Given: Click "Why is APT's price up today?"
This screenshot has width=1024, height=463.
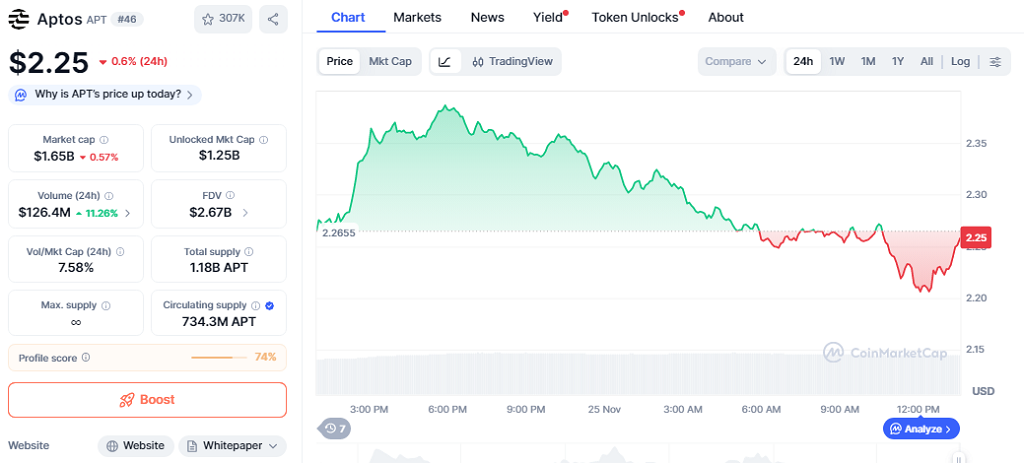Looking at the screenshot, I should [105, 94].
